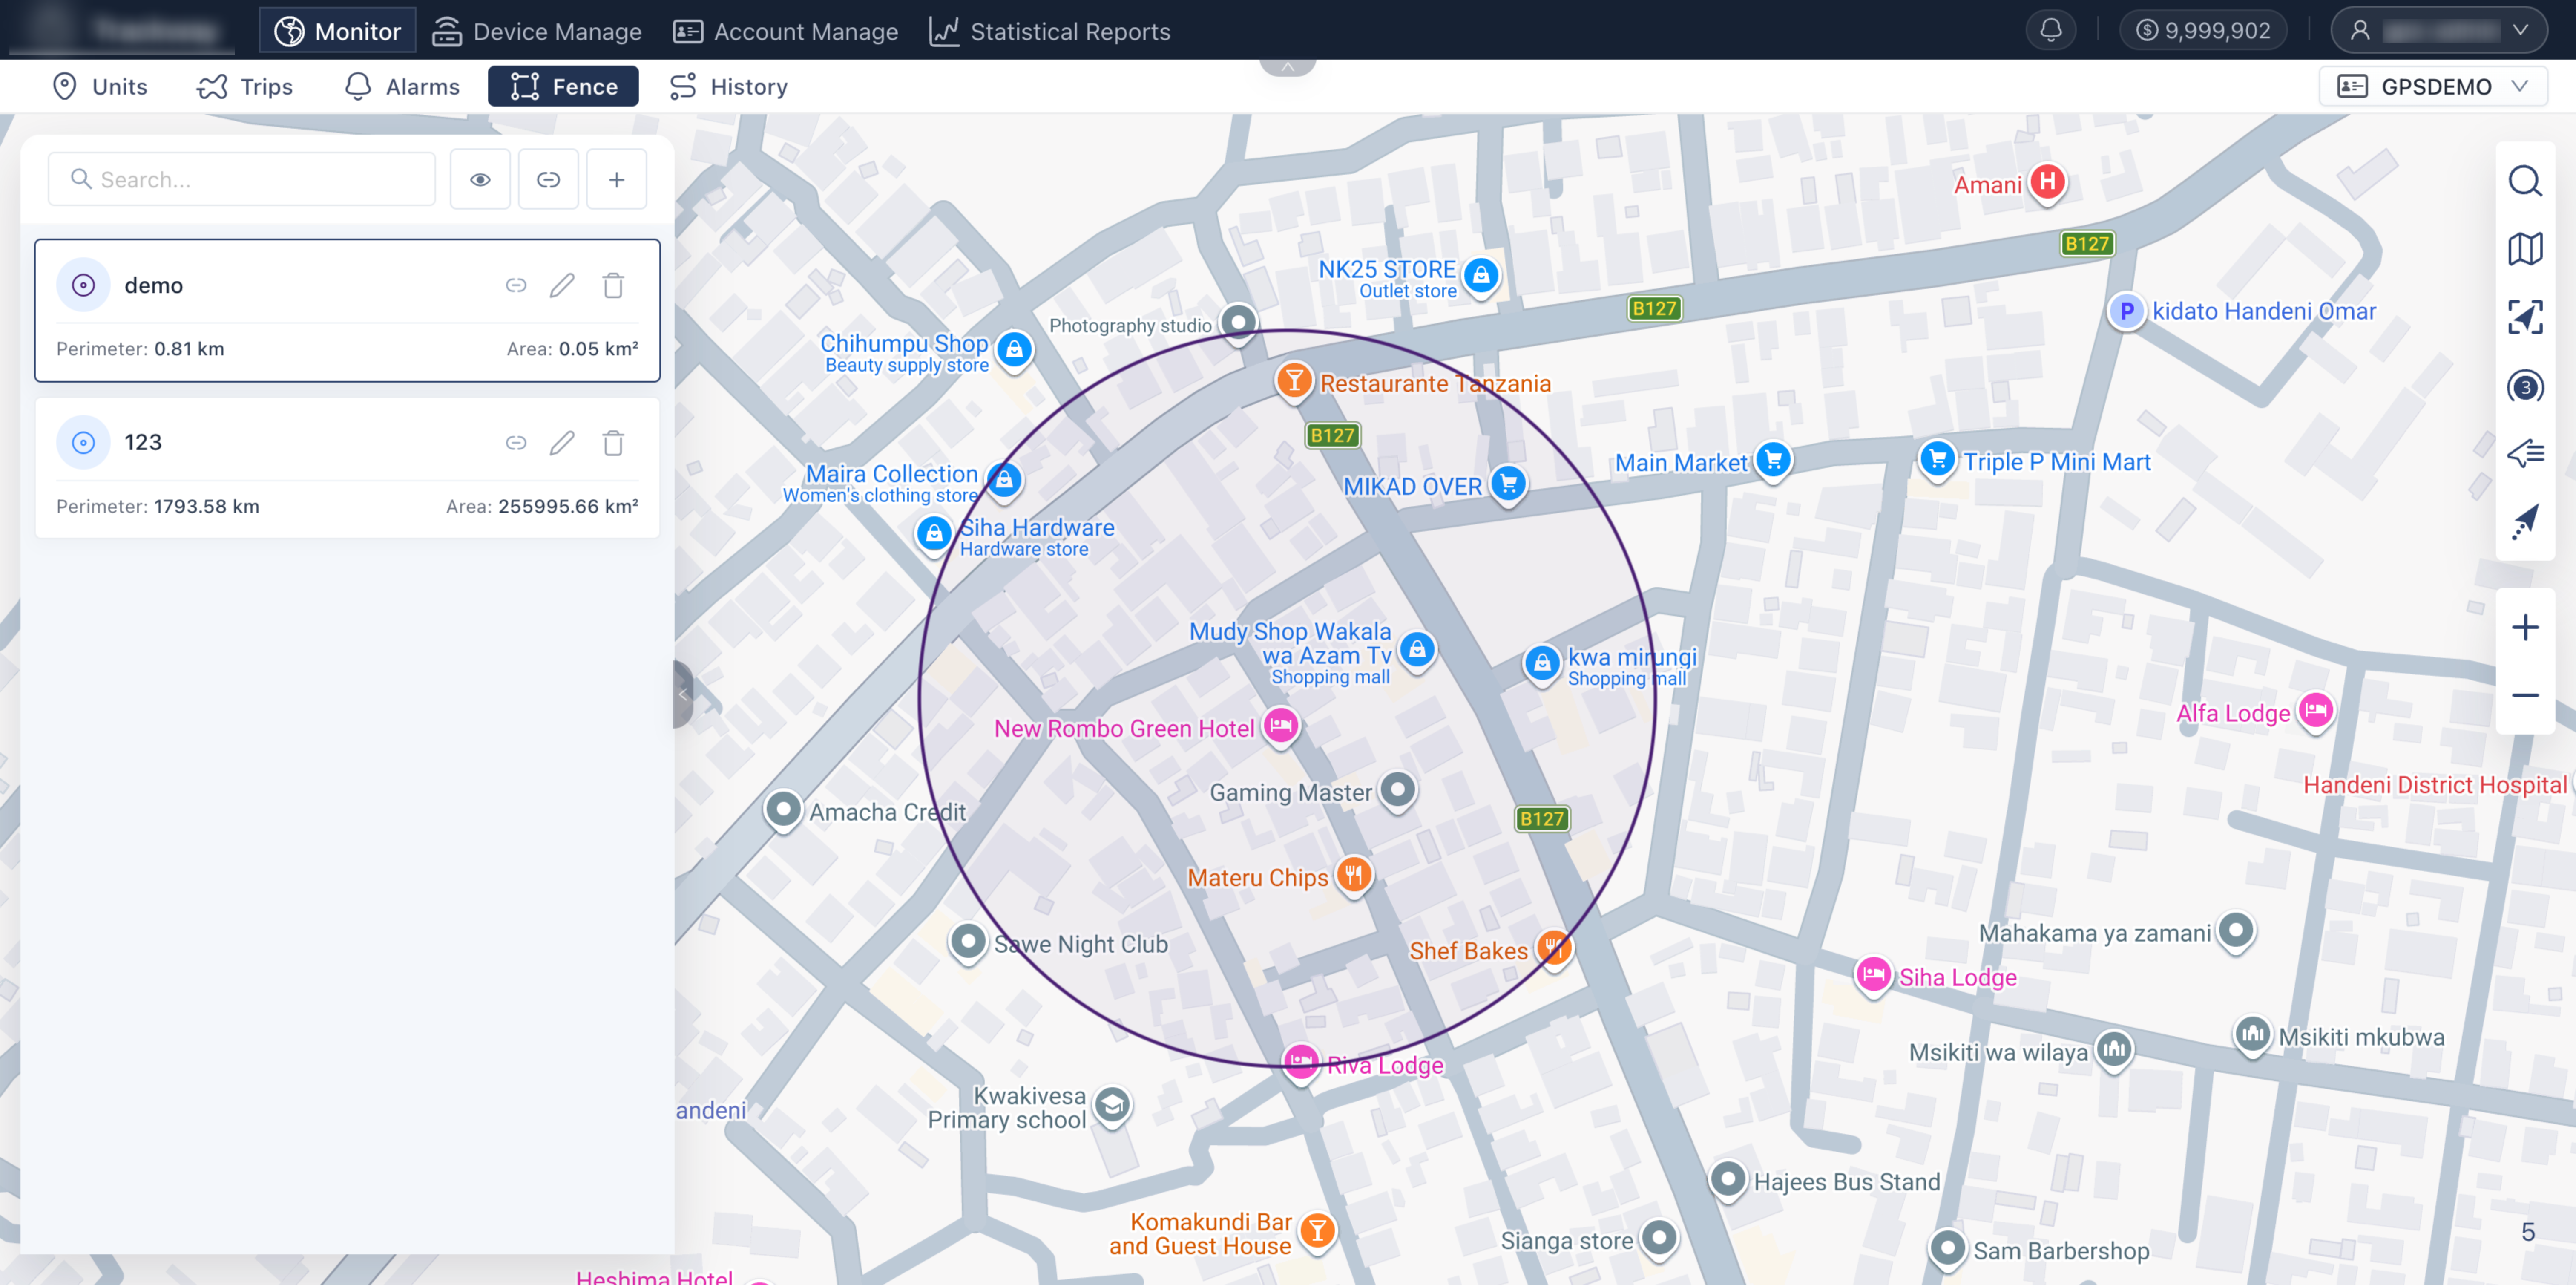Click the circled 3 cluster tool
This screenshot has width=2576, height=1285.
pyautogui.click(x=2524, y=387)
